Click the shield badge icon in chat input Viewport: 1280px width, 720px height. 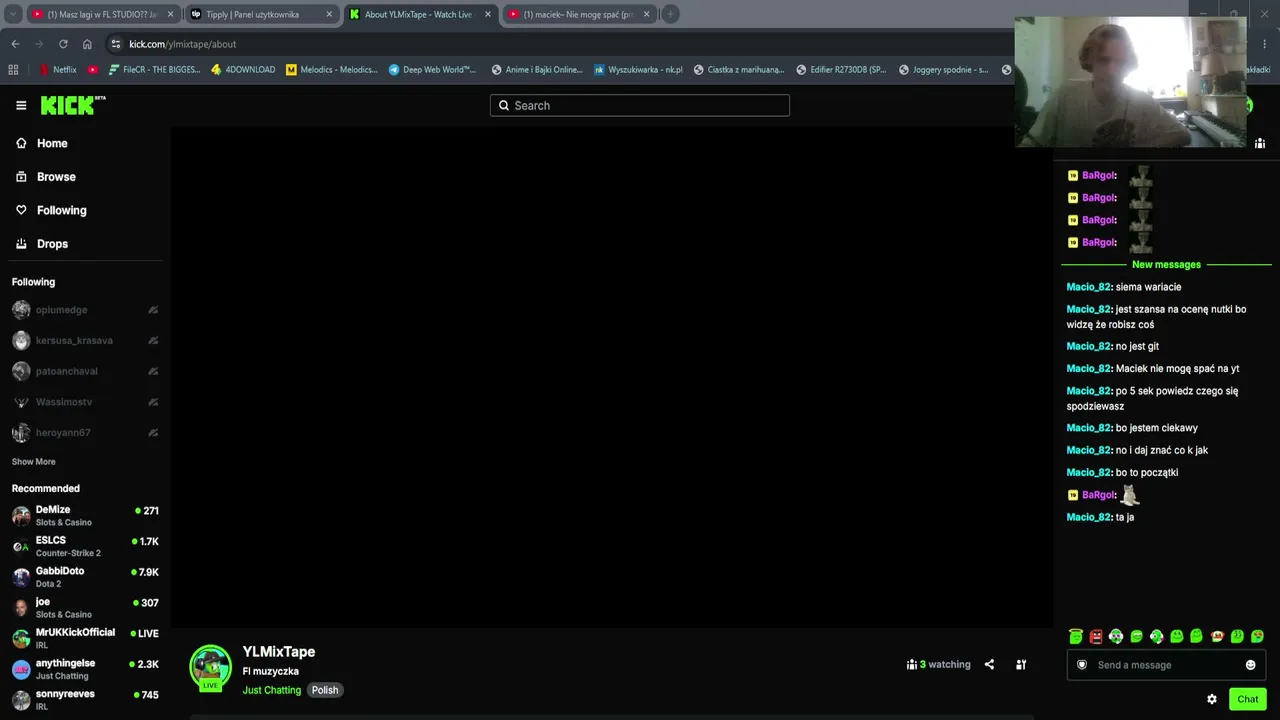(1082, 665)
